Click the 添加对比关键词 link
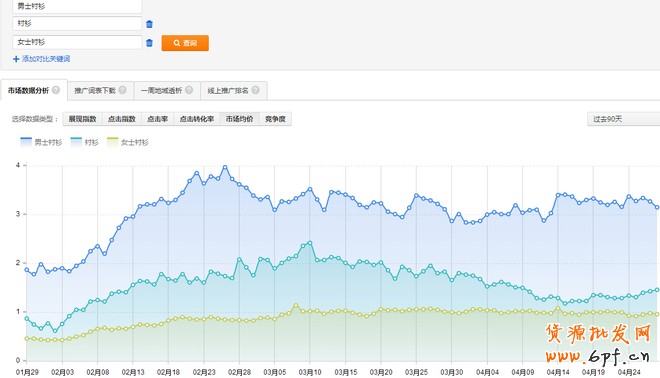This screenshot has height=378, width=660. pyautogui.click(x=46, y=59)
